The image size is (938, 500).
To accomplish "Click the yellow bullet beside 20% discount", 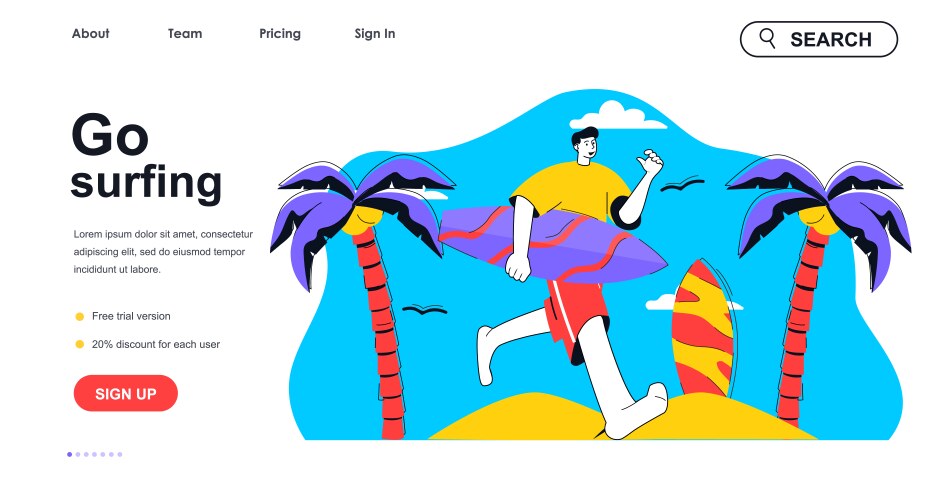I will pos(80,344).
